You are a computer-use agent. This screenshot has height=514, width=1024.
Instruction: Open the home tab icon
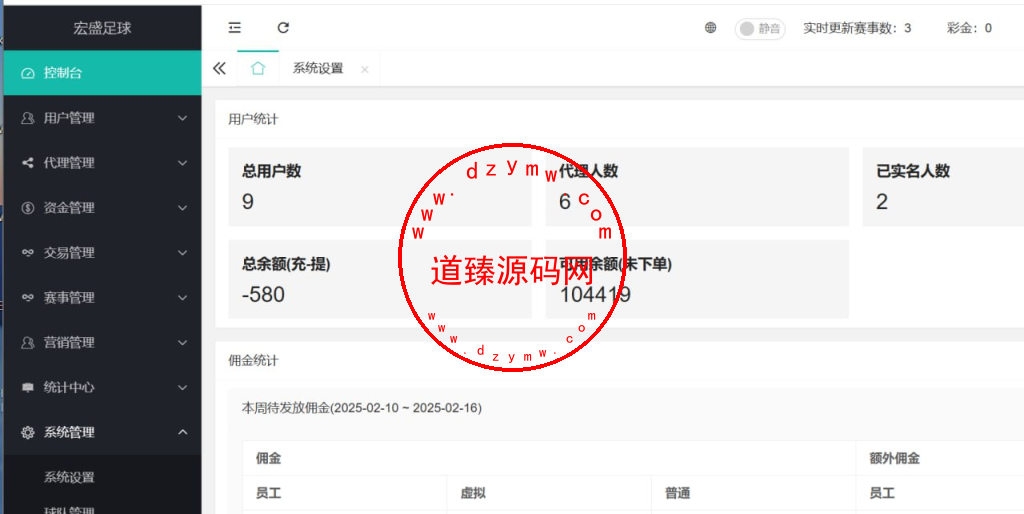point(258,68)
